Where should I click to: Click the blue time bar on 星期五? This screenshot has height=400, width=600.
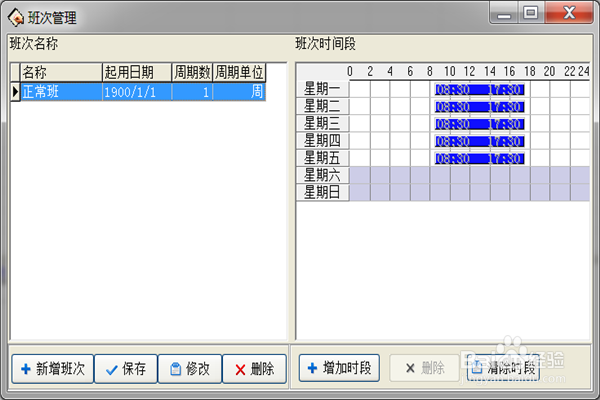pyautogui.click(x=479, y=158)
